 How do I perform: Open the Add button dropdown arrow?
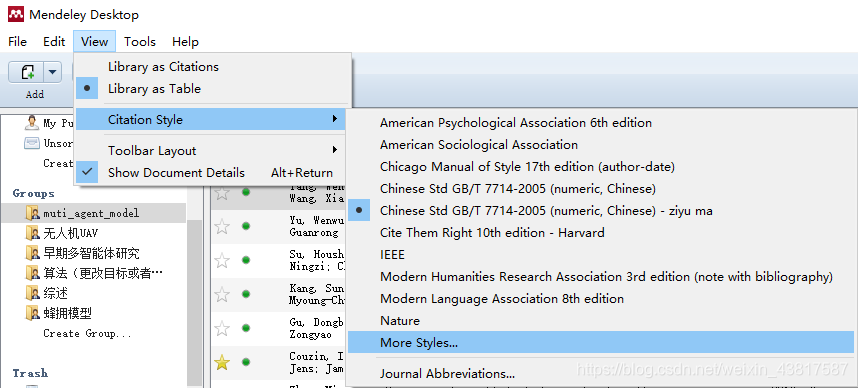pos(53,72)
